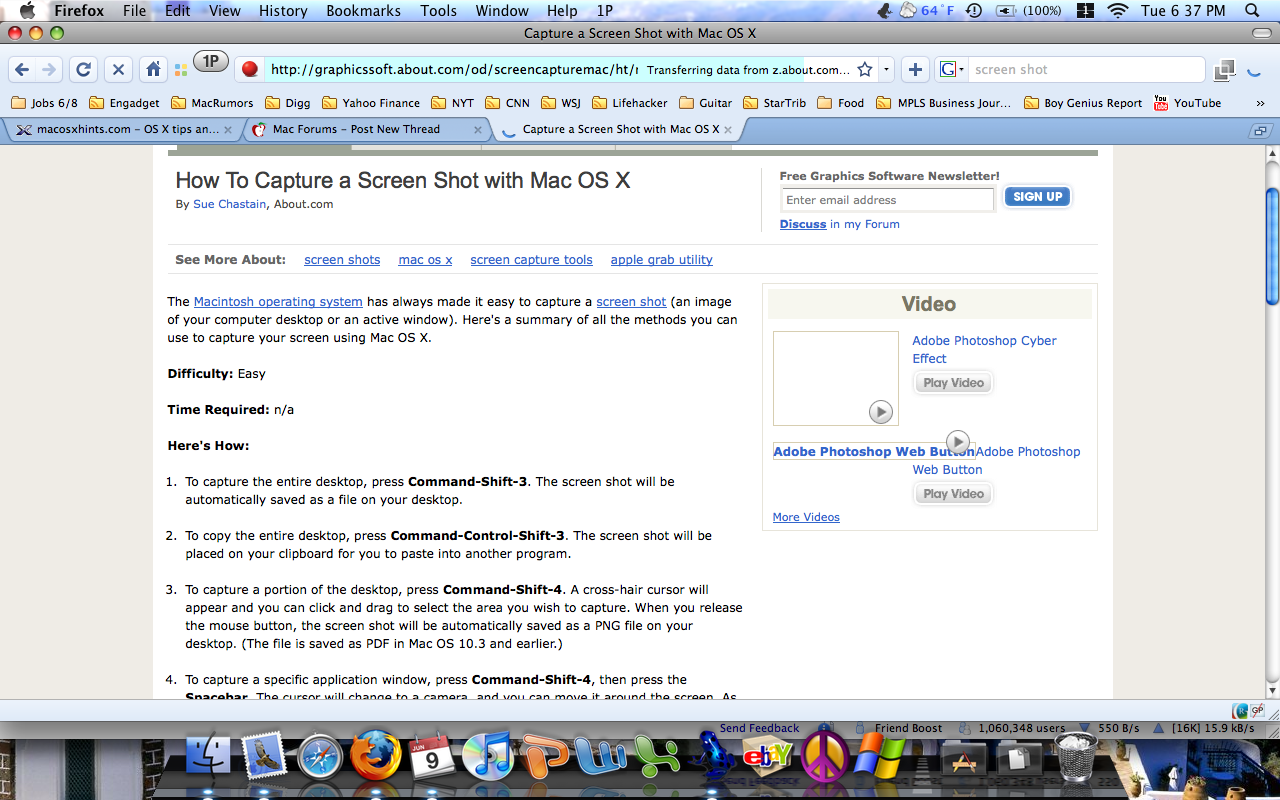Launch Excel from the Dock
This screenshot has width=1280, height=800.
click(x=657, y=757)
